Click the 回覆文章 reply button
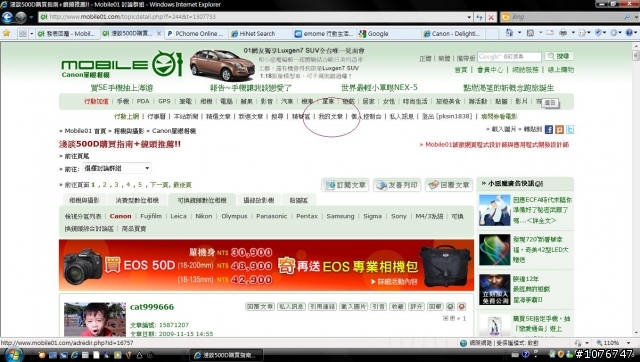This screenshot has height=362, width=640. (449, 185)
